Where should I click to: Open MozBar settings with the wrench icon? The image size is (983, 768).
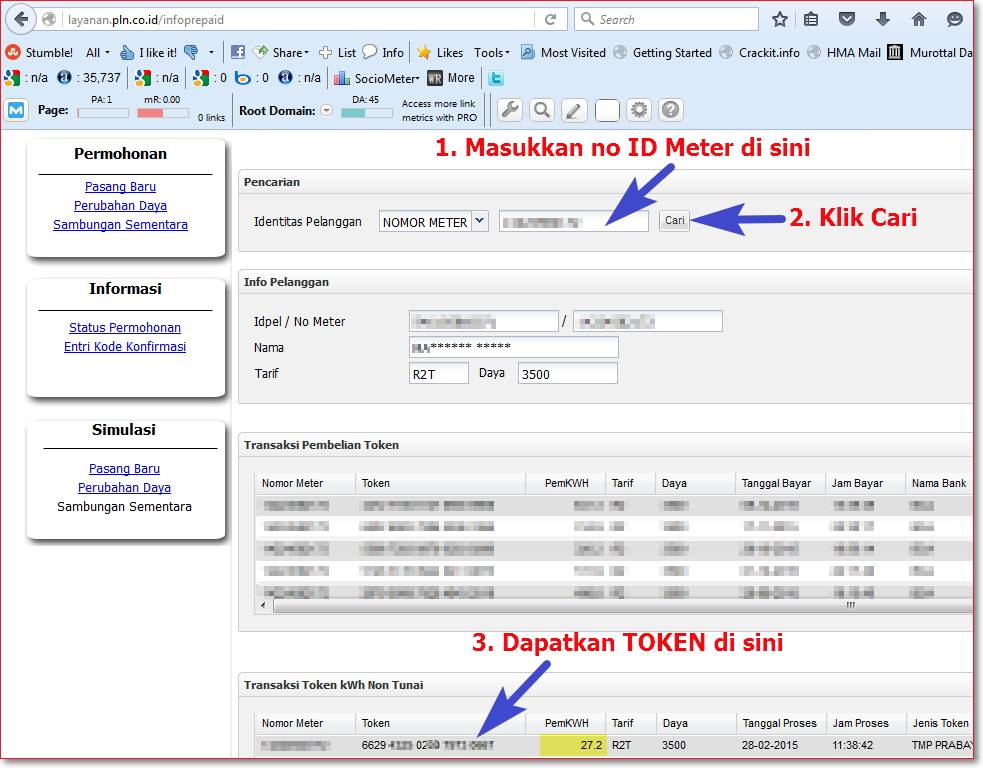pyautogui.click(x=509, y=110)
